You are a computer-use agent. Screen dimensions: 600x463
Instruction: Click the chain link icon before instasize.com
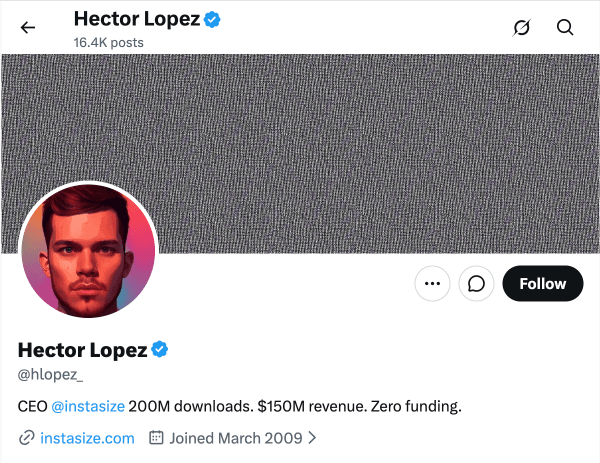pyautogui.click(x=27, y=438)
